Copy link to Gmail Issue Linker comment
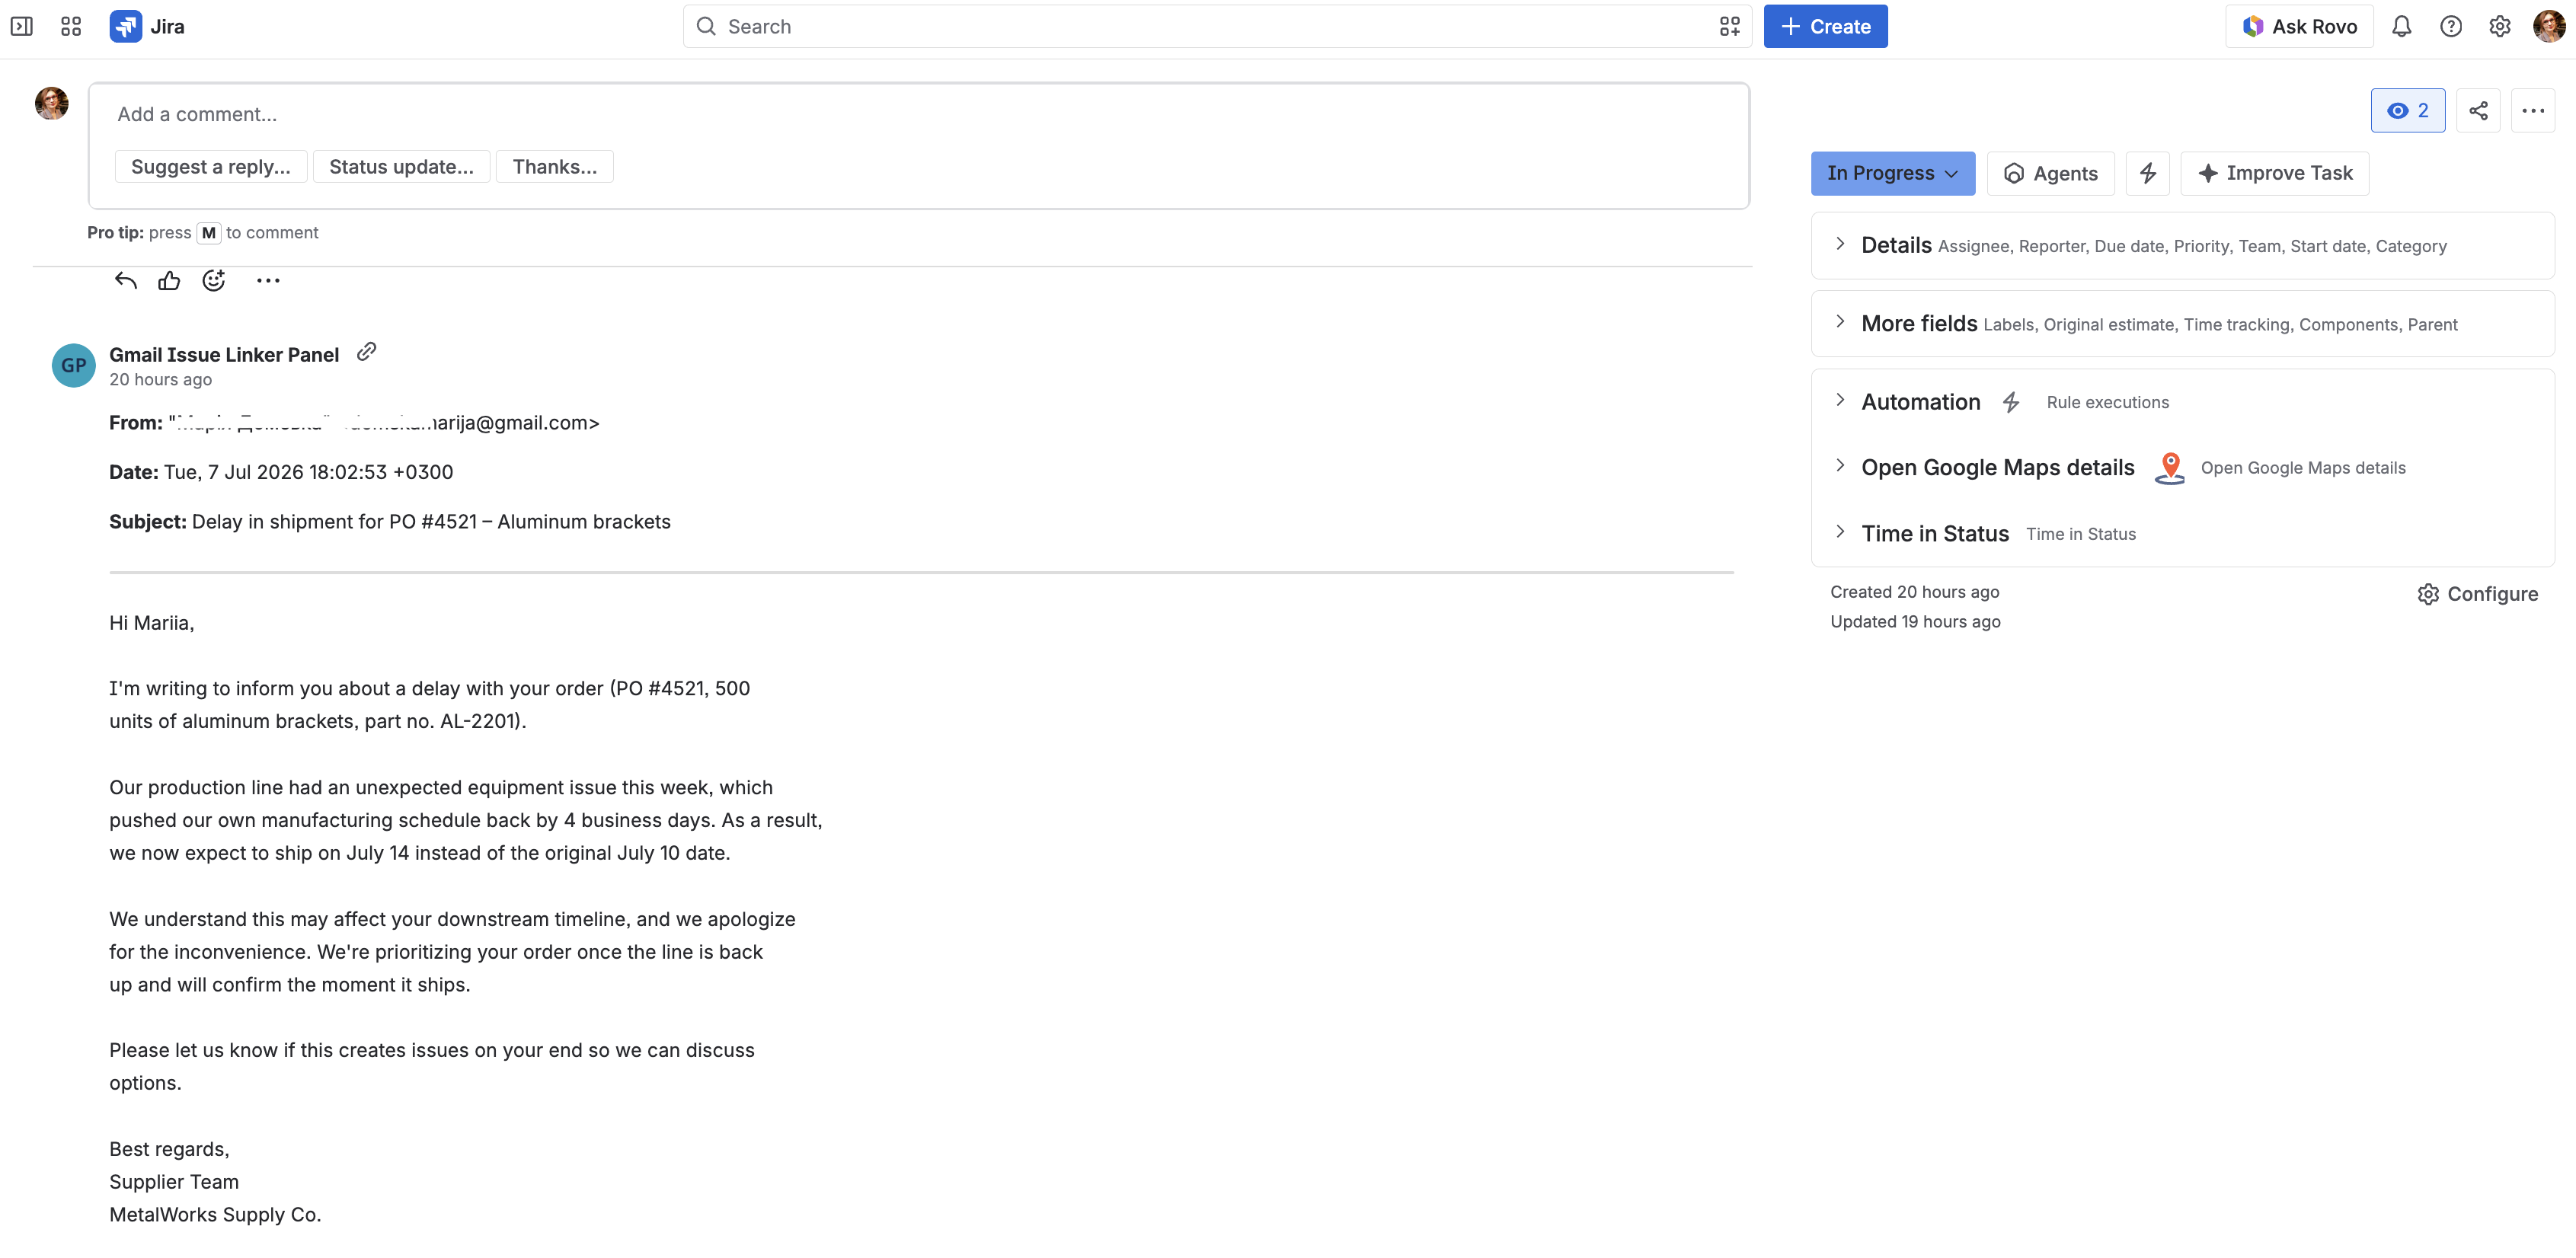Viewport: 2576px width, 1258px height. click(367, 352)
